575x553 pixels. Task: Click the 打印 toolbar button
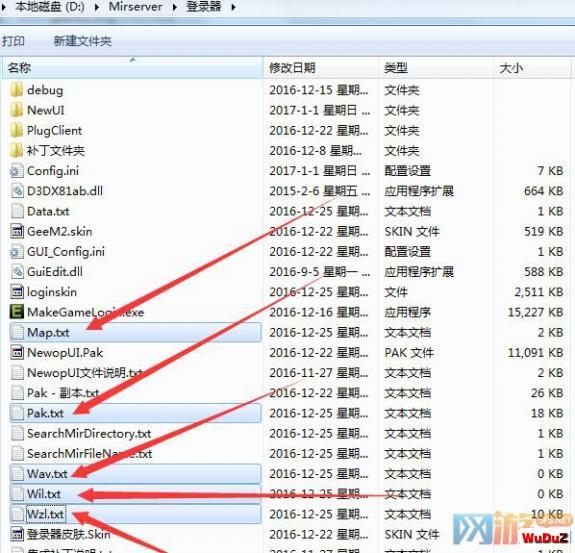coord(13,41)
